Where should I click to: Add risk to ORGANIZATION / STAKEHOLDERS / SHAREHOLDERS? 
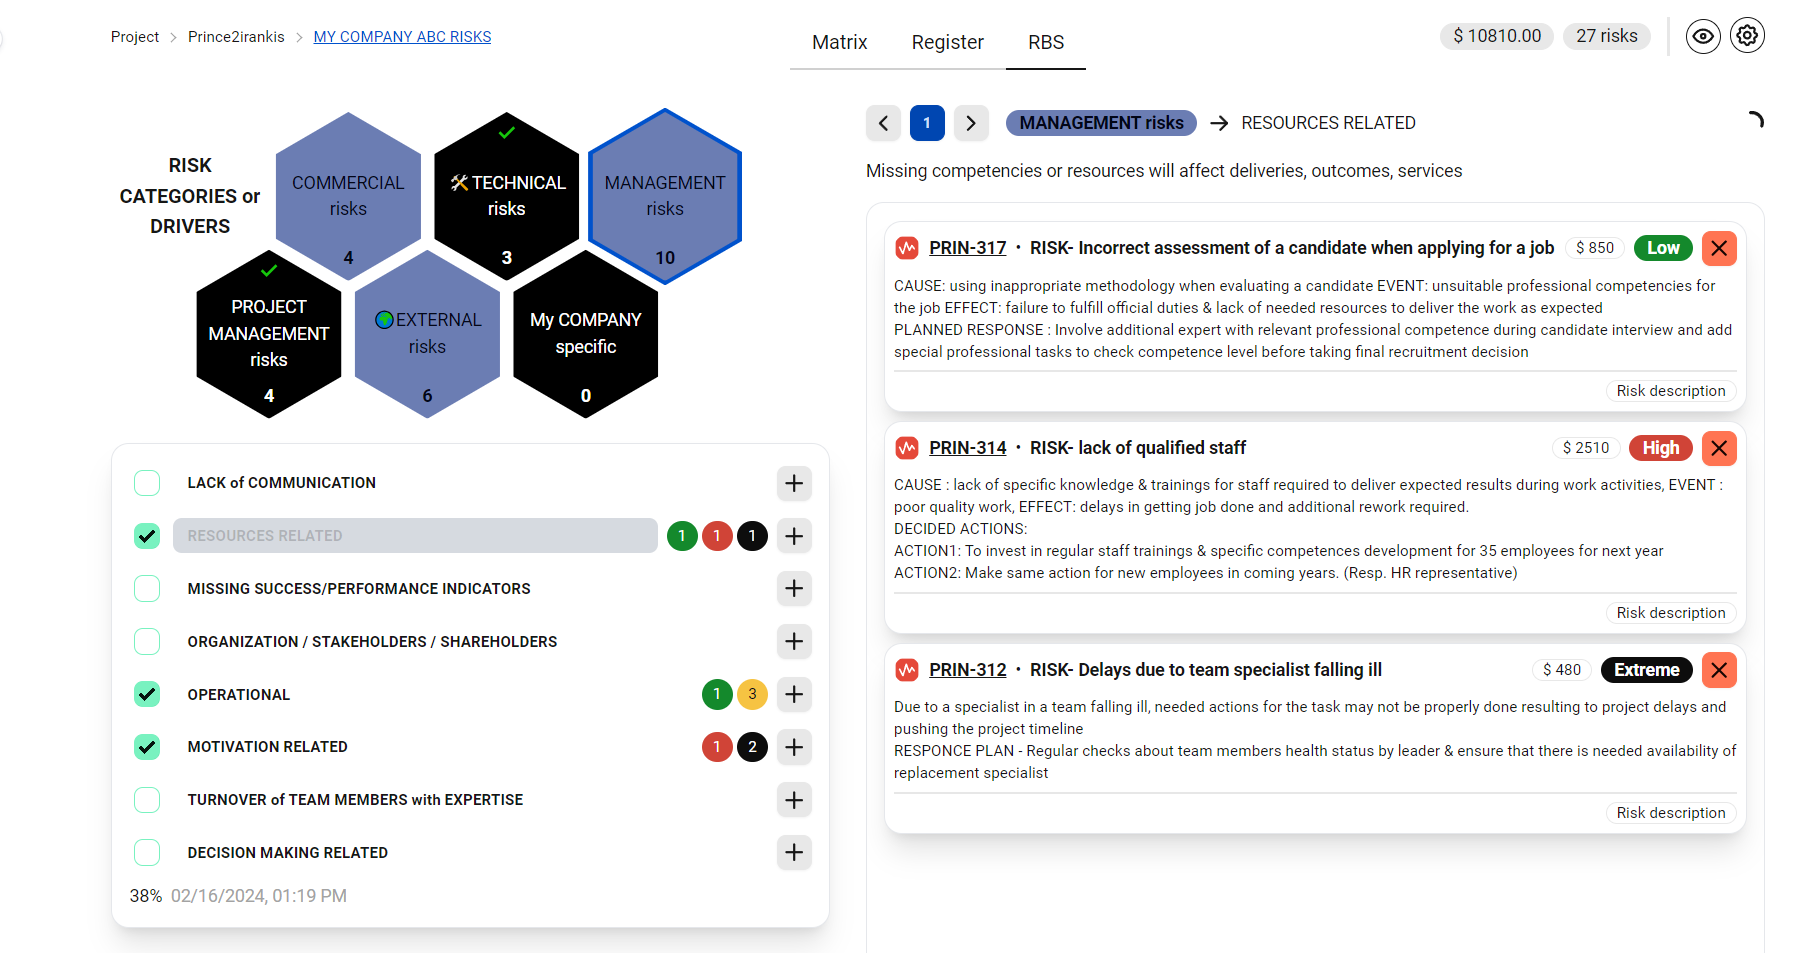click(x=794, y=641)
